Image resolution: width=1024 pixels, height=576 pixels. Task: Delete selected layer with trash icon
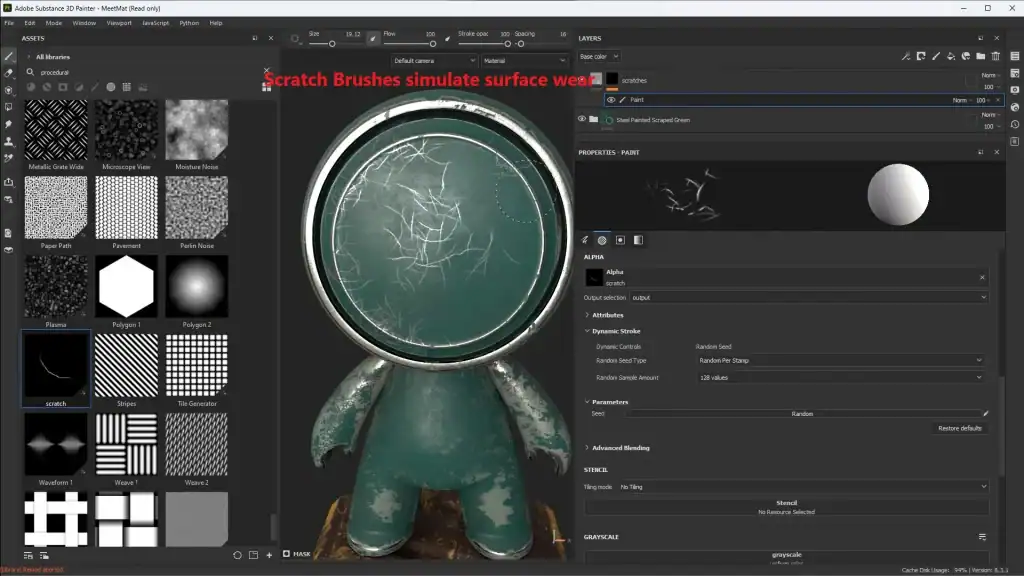coord(996,56)
